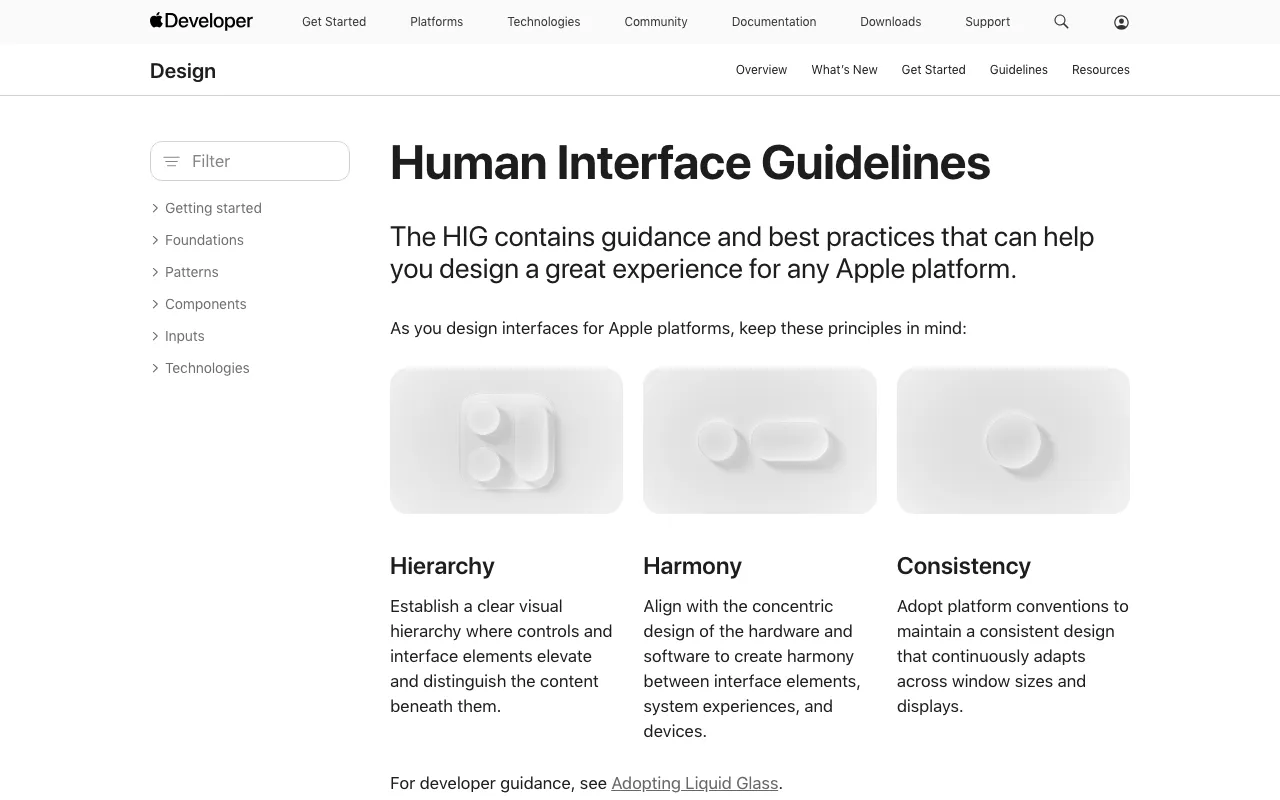Open the Support menu
1280x800 pixels.
(x=987, y=22)
